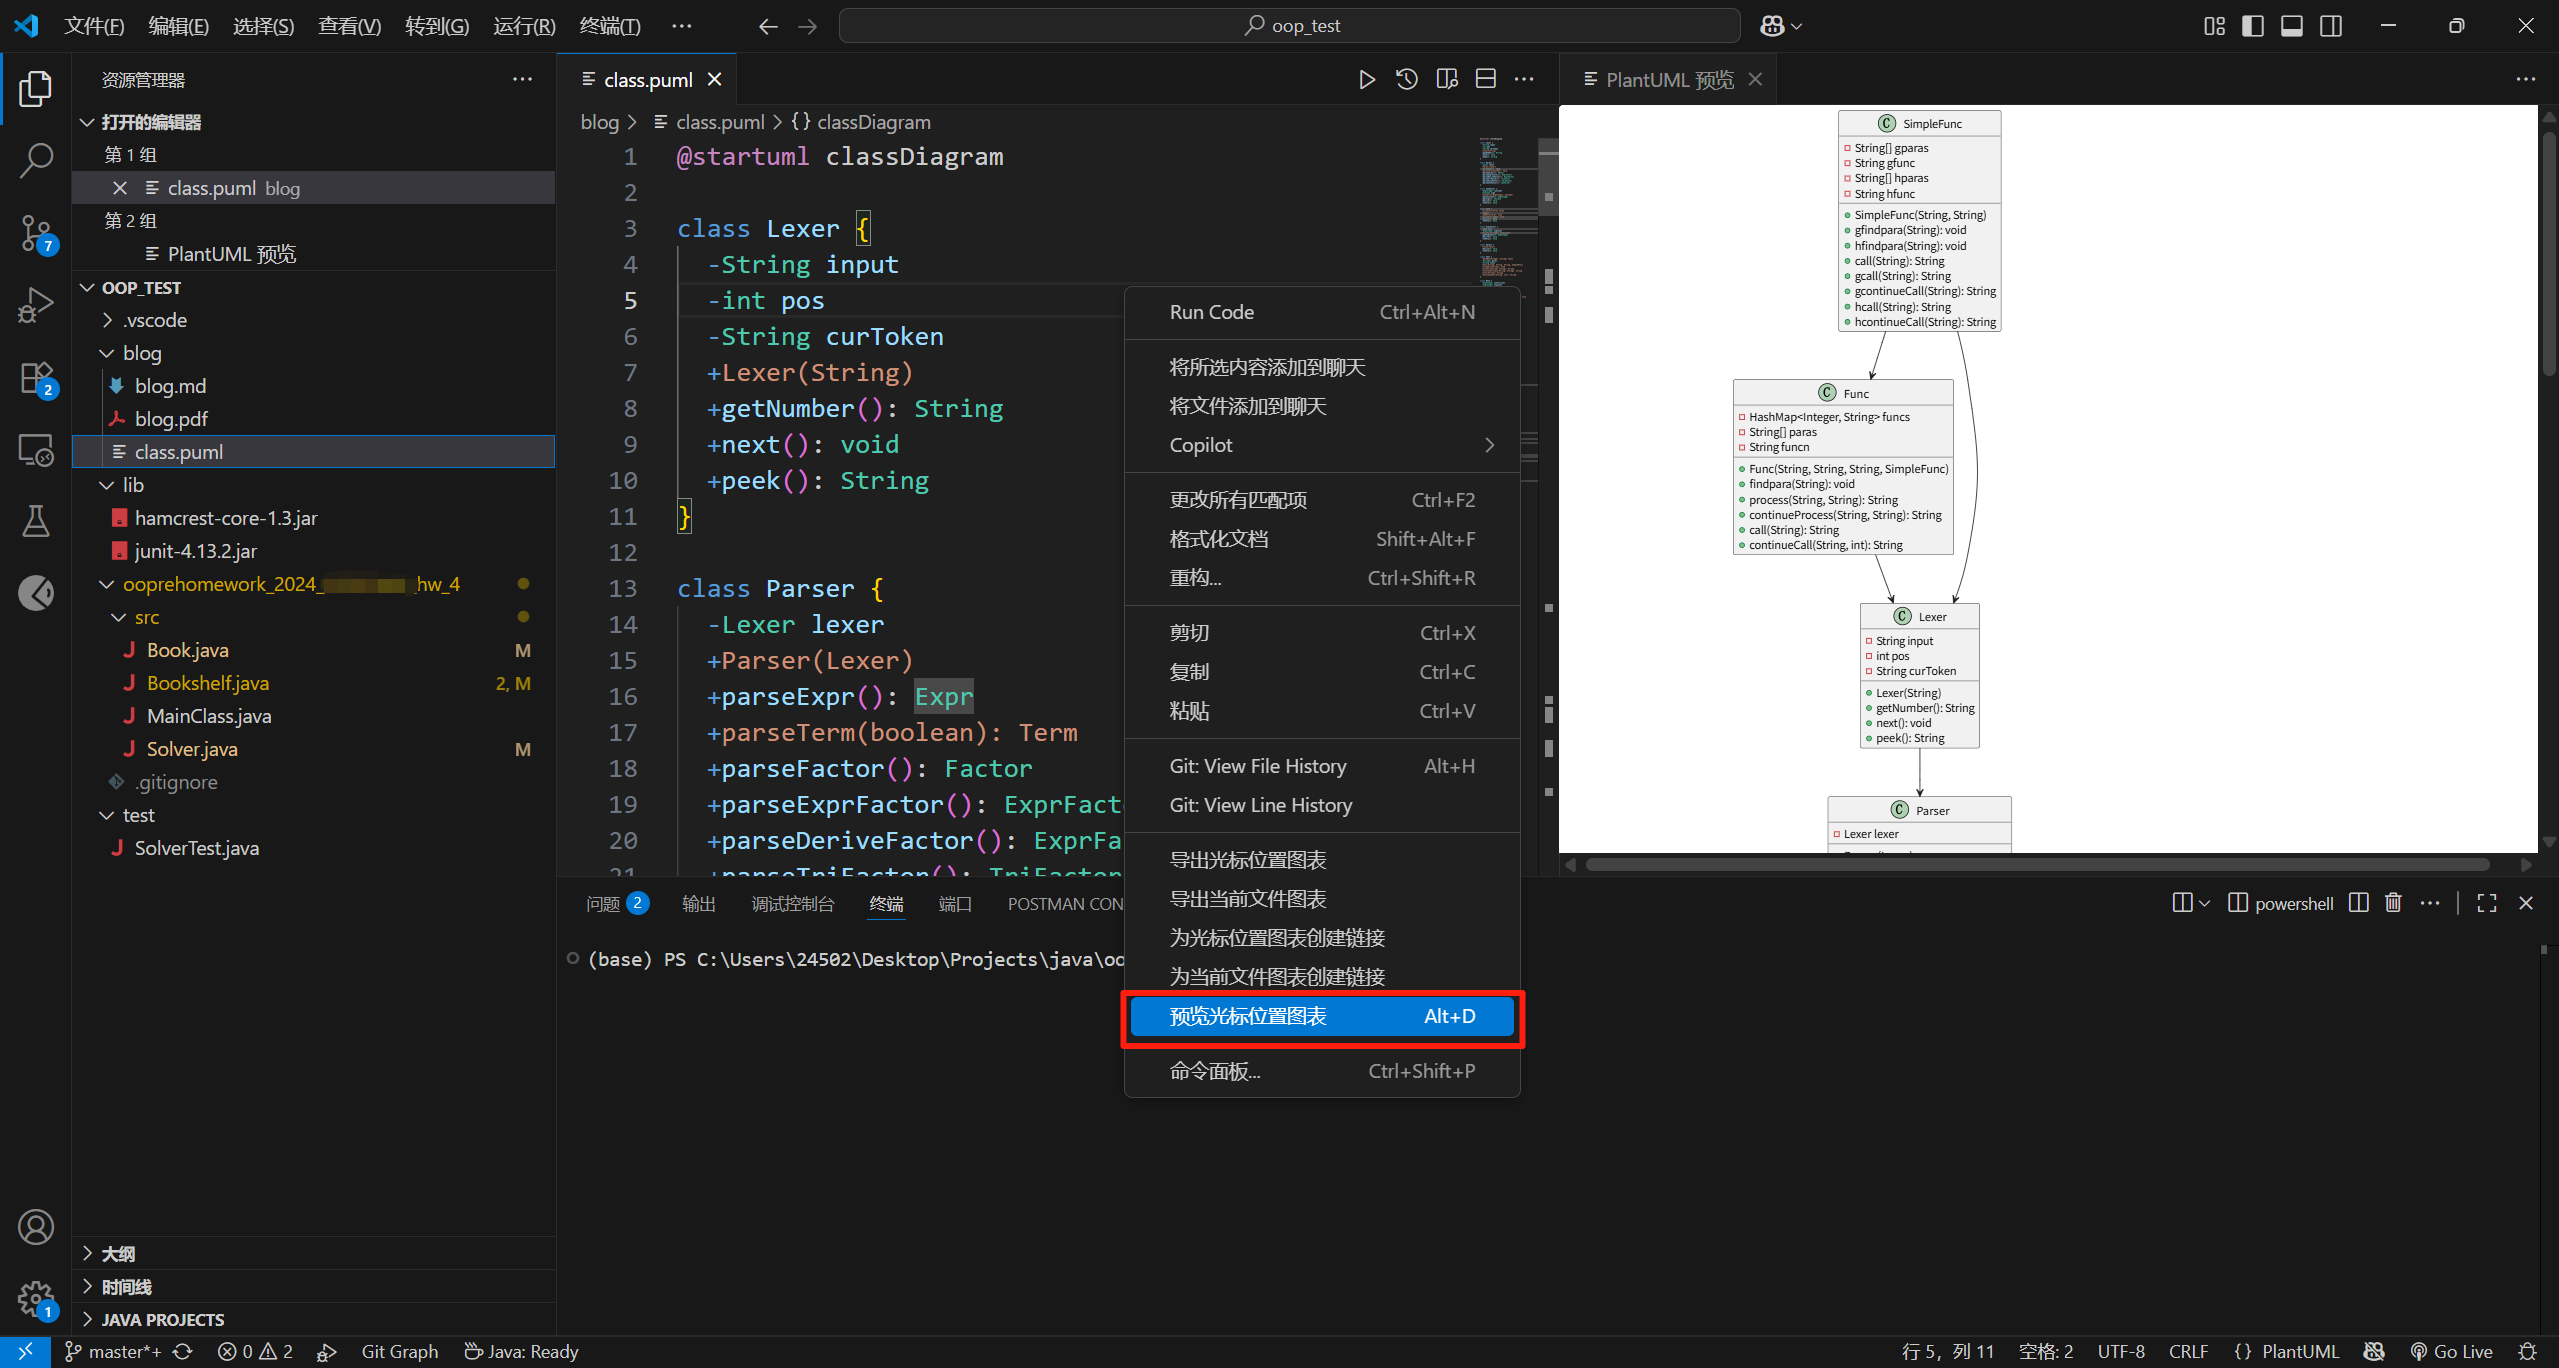Screen dimensions: 2559x1368
Task: Toggle bottom panel layout button
Action: pos(2291,26)
